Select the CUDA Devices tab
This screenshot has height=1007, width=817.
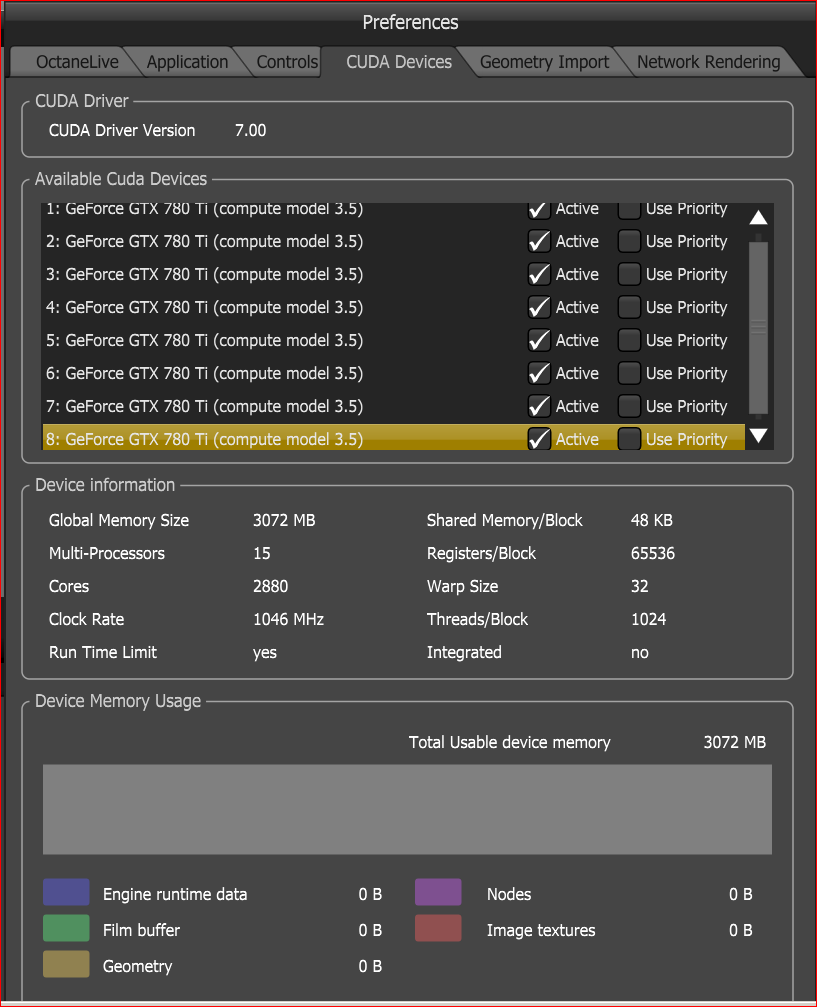(x=399, y=62)
